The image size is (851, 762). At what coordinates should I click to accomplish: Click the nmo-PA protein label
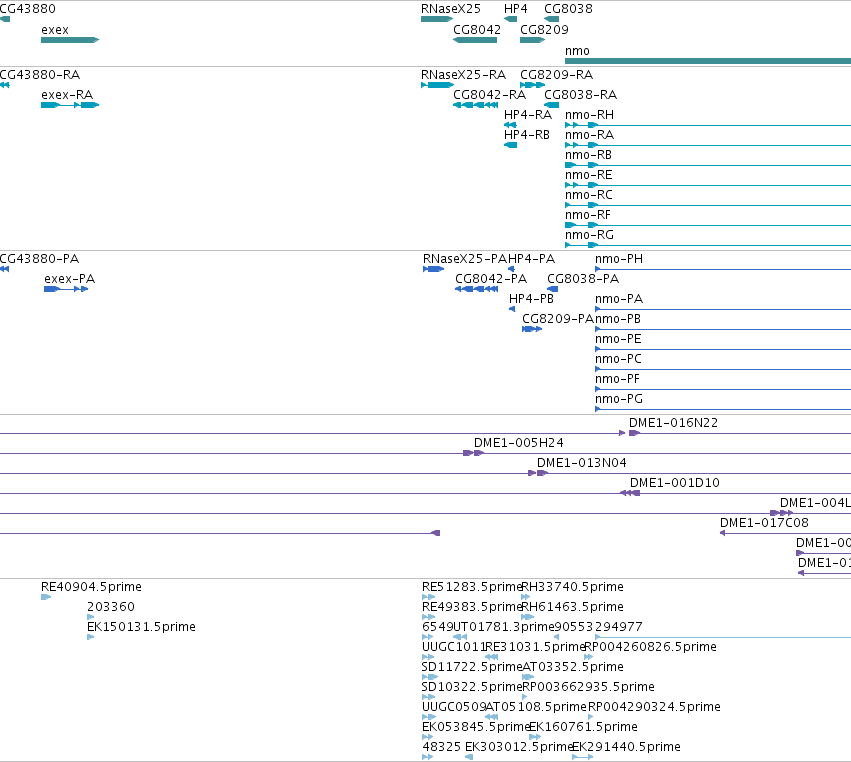click(x=619, y=299)
